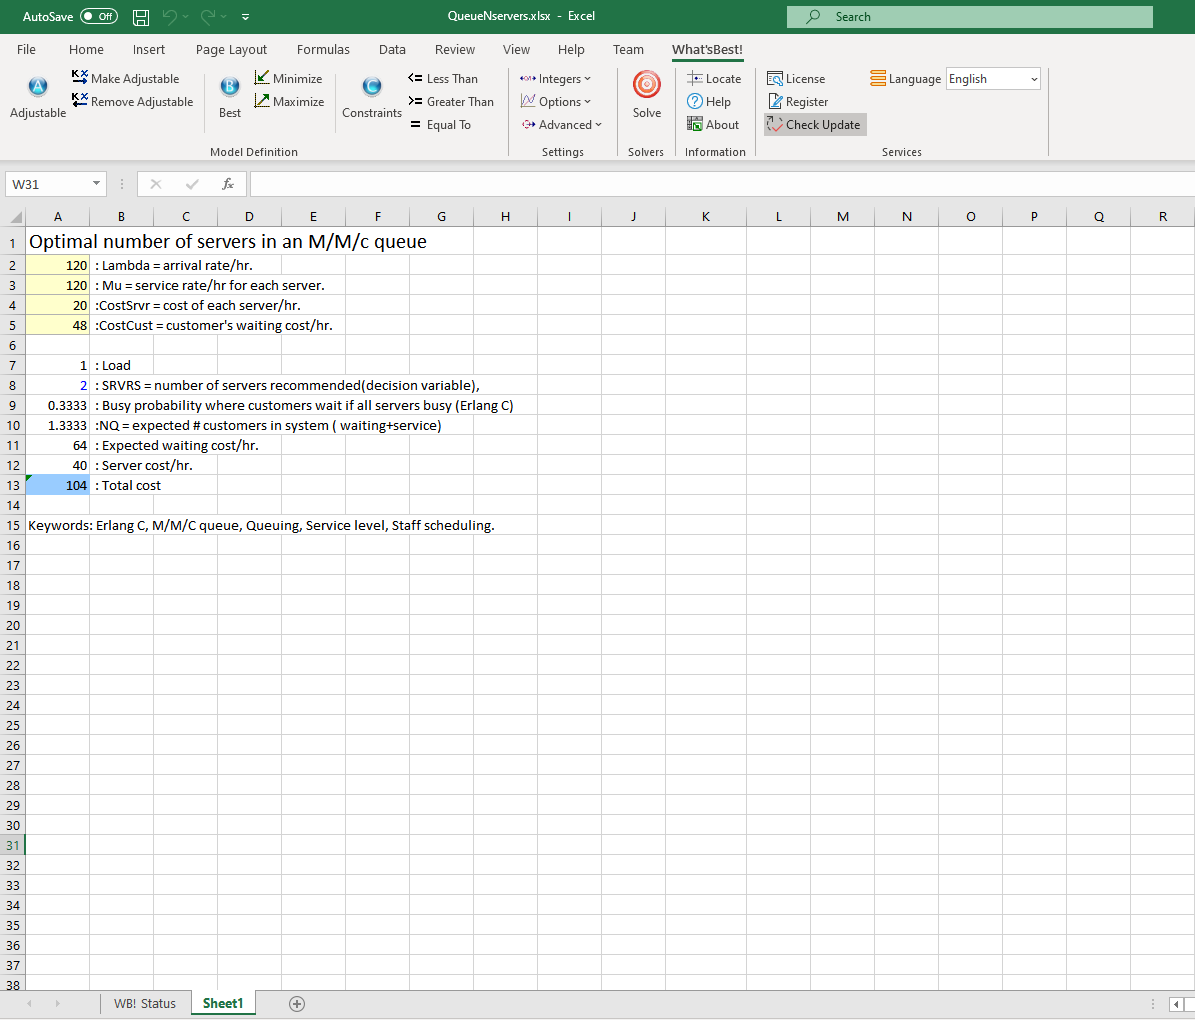Open the Language dropdown showing English
Screen dimensions: 1195x1020
[993, 79]
